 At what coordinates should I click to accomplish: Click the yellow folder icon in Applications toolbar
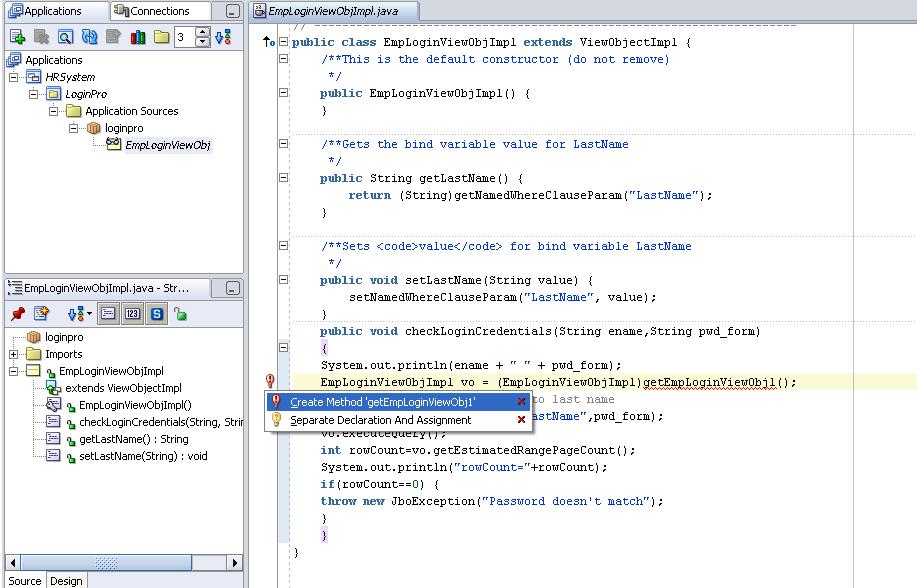point(161,37)
